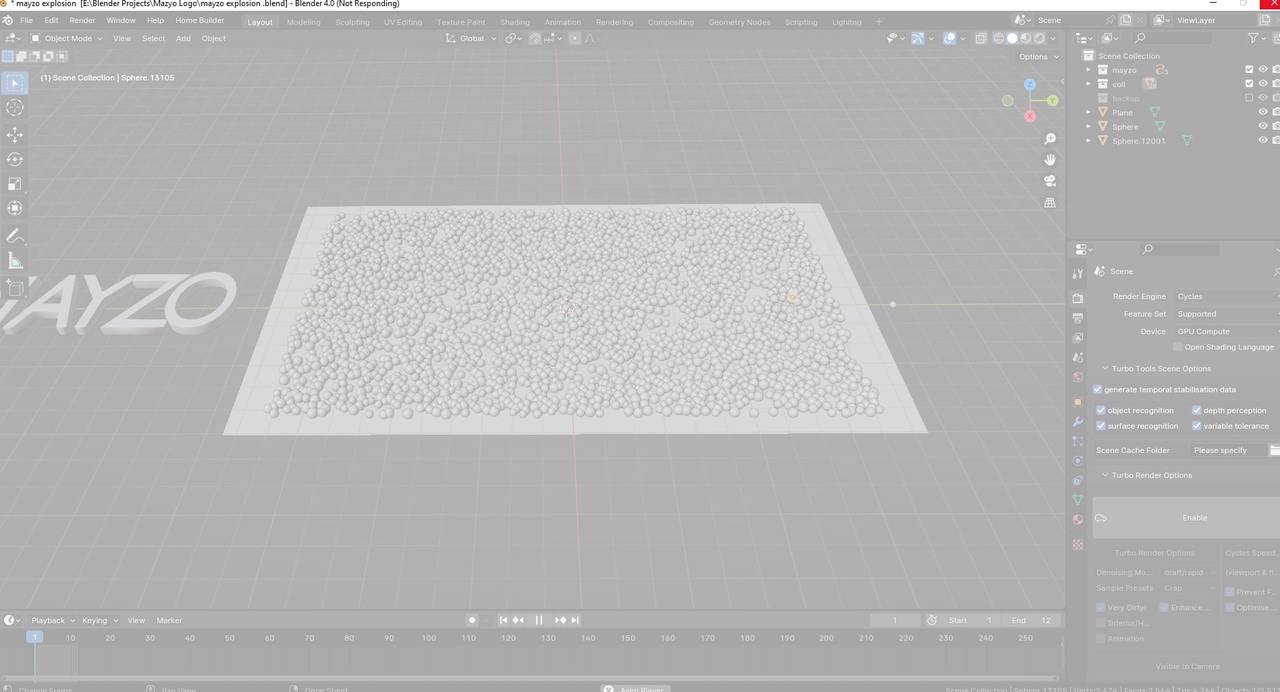Click the current frame number field
Image resolution: width=1280 pixels, height=692 pixels.
(x=895, y=620)
